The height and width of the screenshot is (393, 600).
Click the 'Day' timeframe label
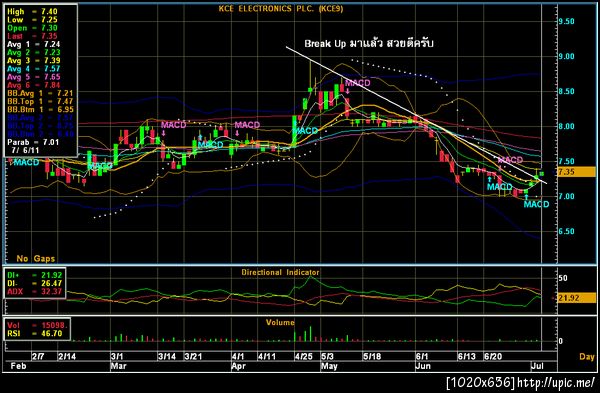pos(587,357)
